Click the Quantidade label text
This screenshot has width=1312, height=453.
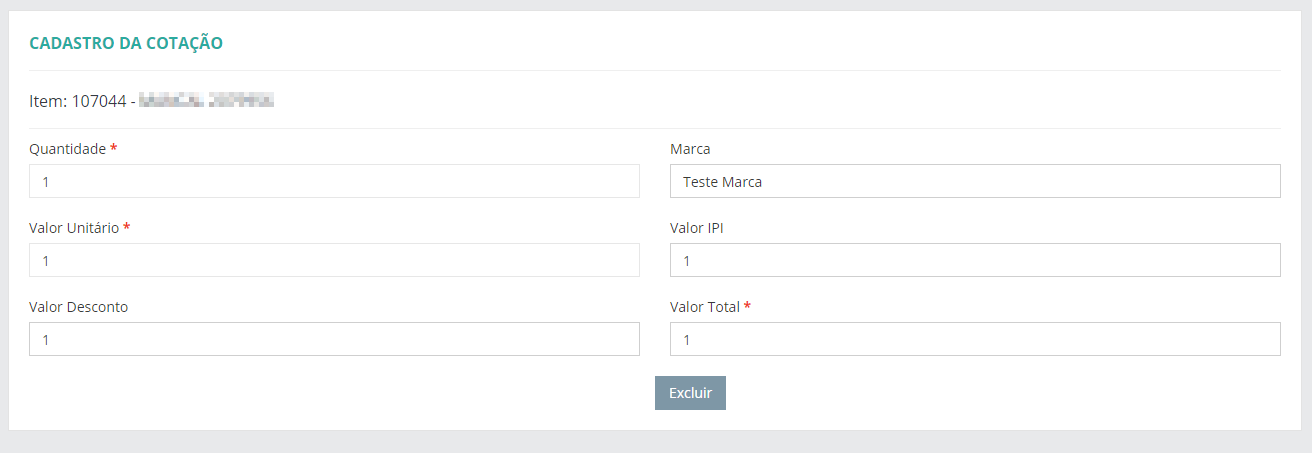click(x=67, y=149)
